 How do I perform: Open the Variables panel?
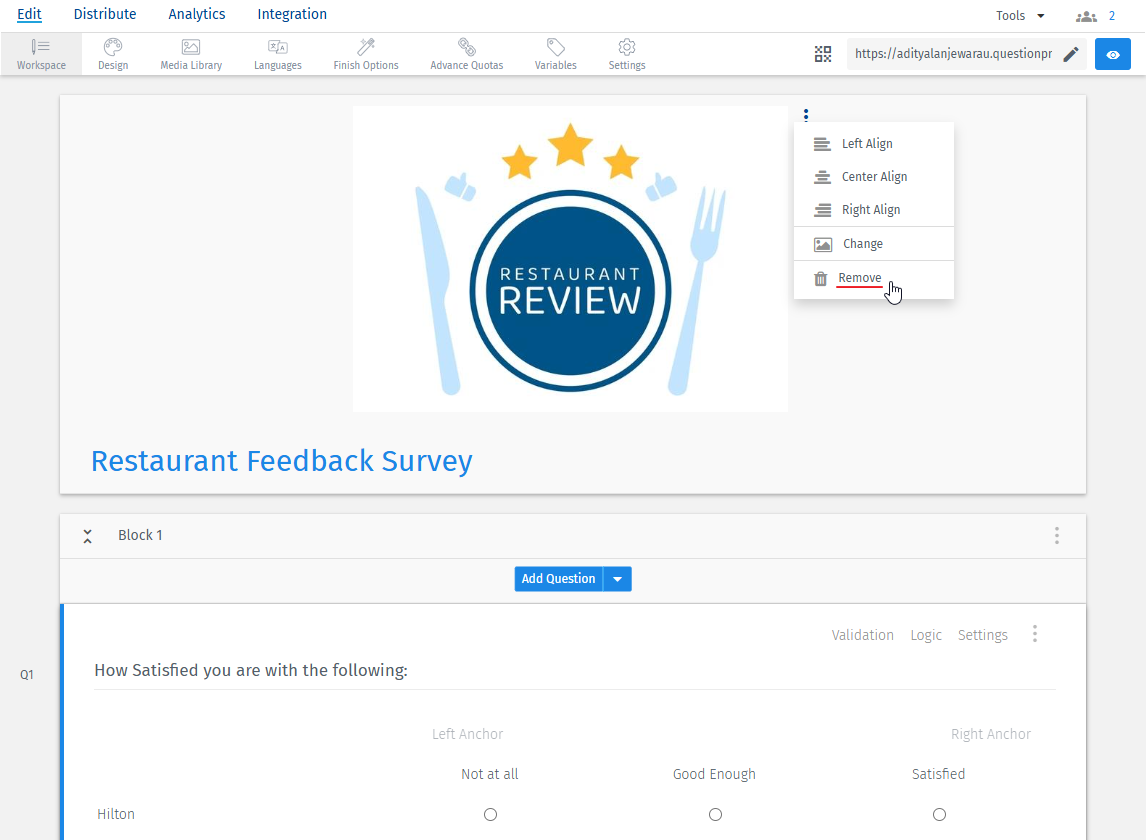coord(555,53)
